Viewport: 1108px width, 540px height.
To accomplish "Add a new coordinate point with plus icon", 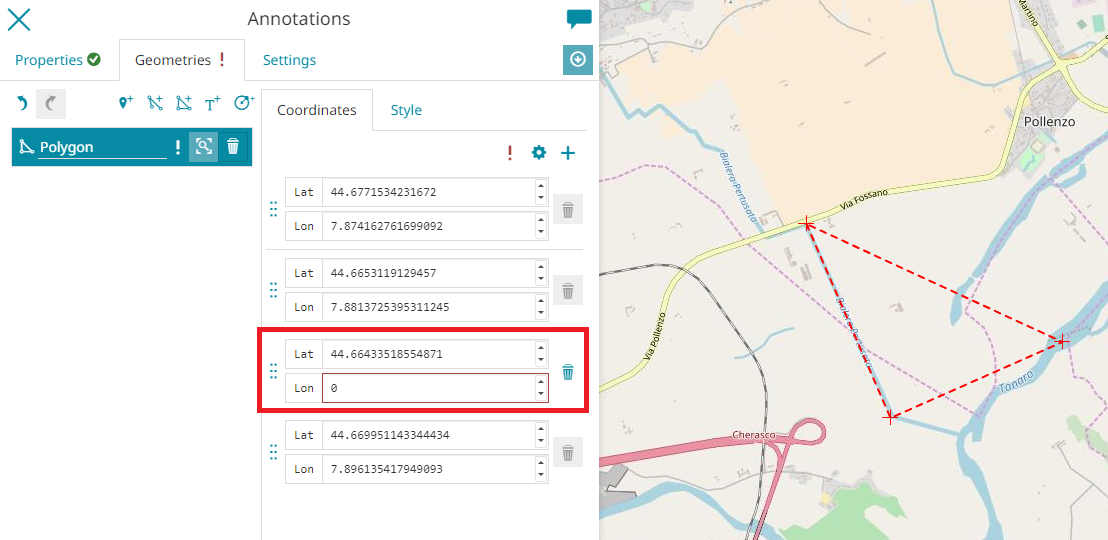I will pyautogui.click(x=568, y=153).
